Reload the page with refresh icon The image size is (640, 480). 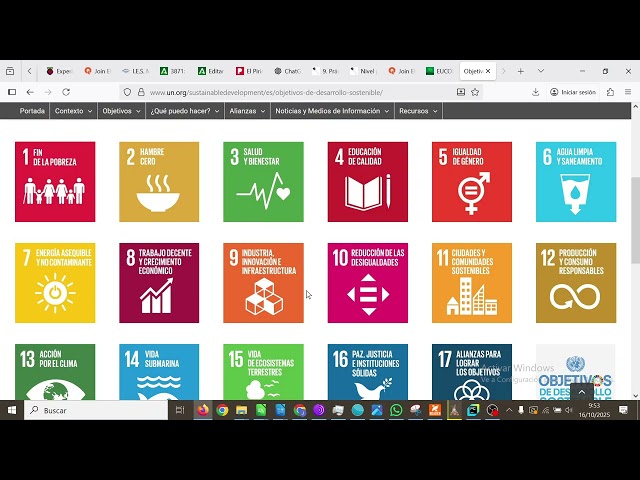[66, 92]
